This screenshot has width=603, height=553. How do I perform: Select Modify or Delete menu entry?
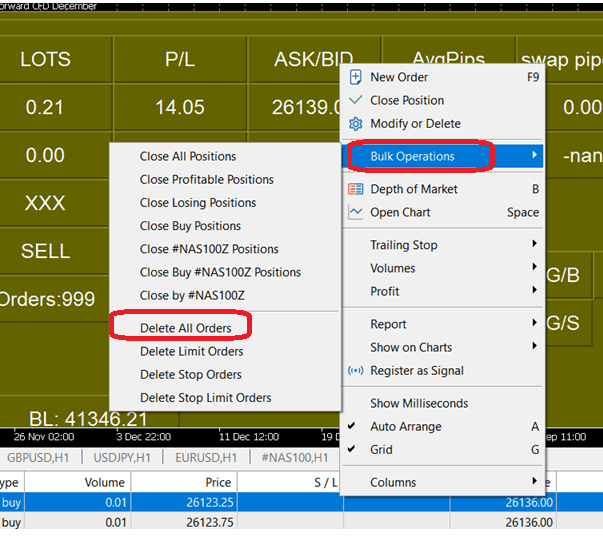(x=443, y=124)
